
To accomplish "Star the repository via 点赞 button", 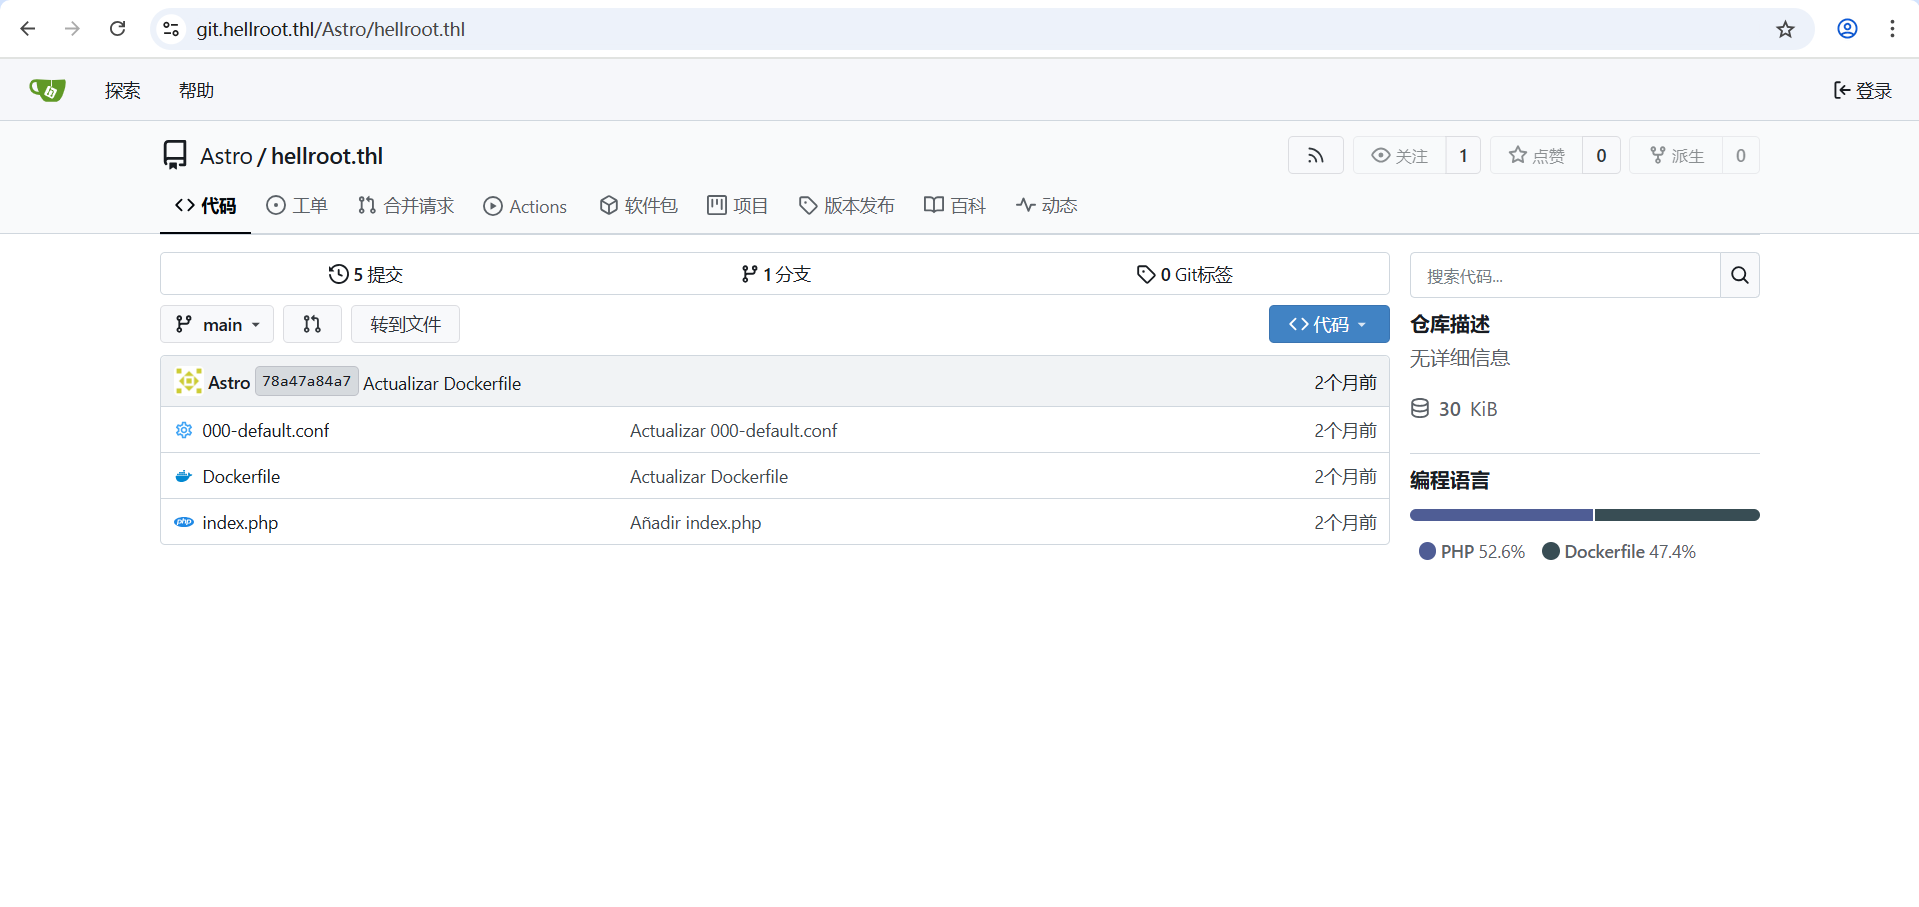I will point(1536,155).
